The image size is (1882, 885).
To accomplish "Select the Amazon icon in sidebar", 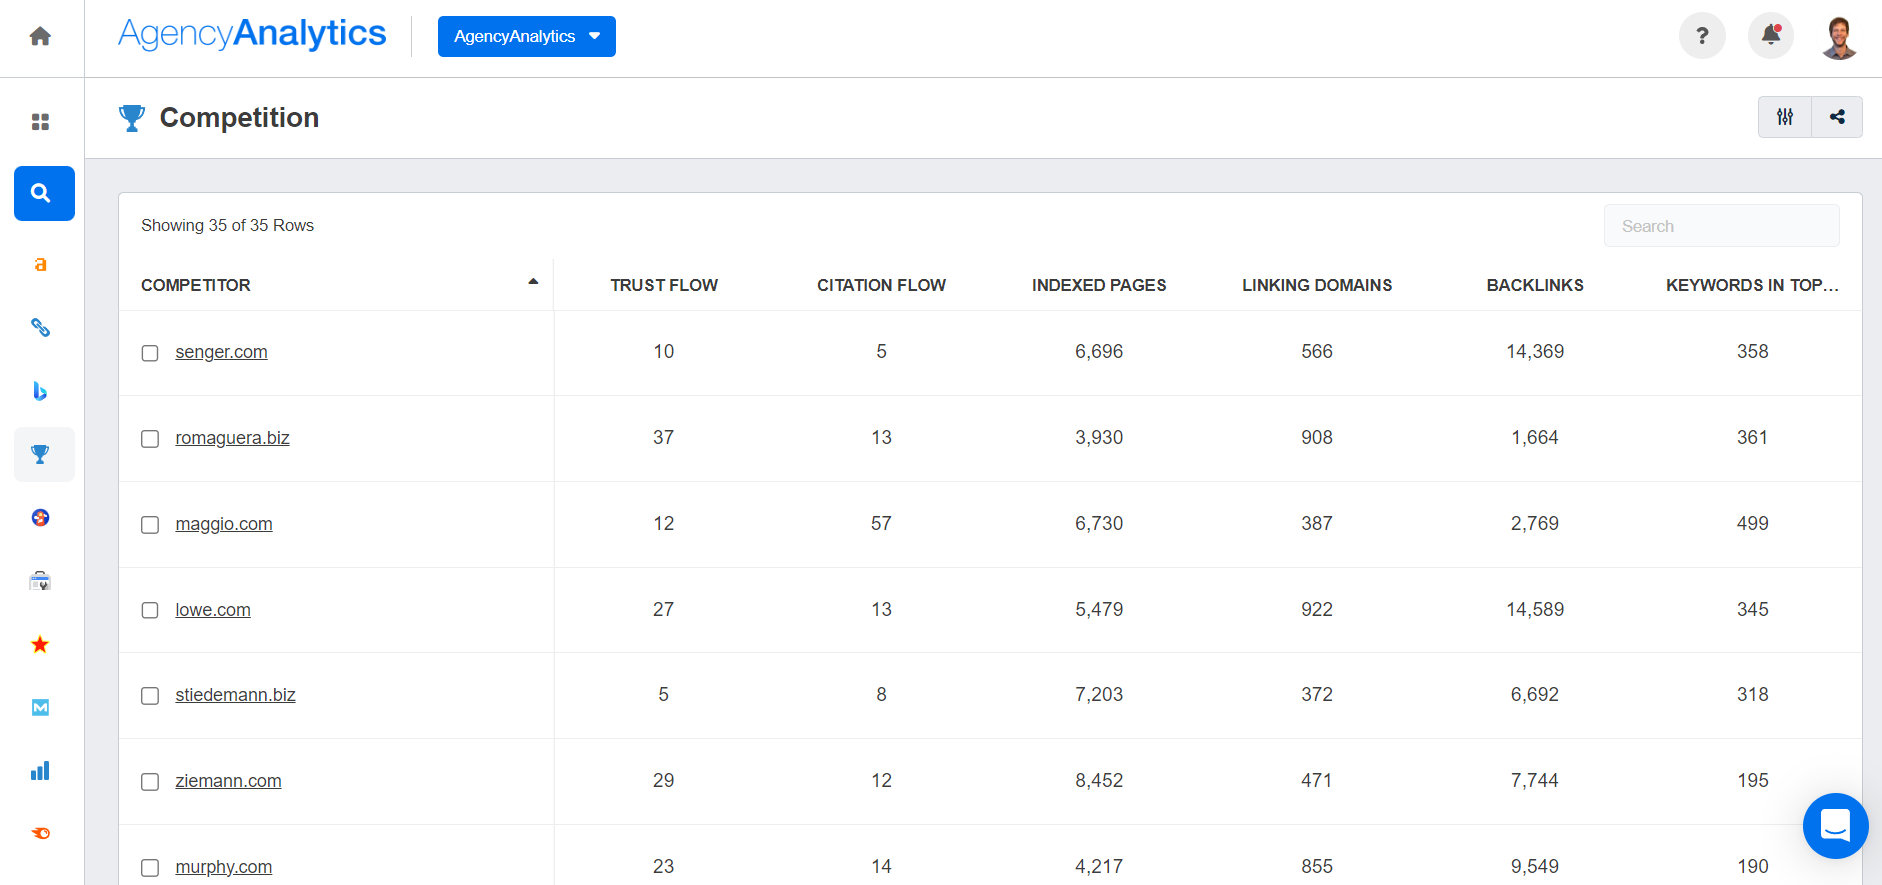I will tap(40, 264).
